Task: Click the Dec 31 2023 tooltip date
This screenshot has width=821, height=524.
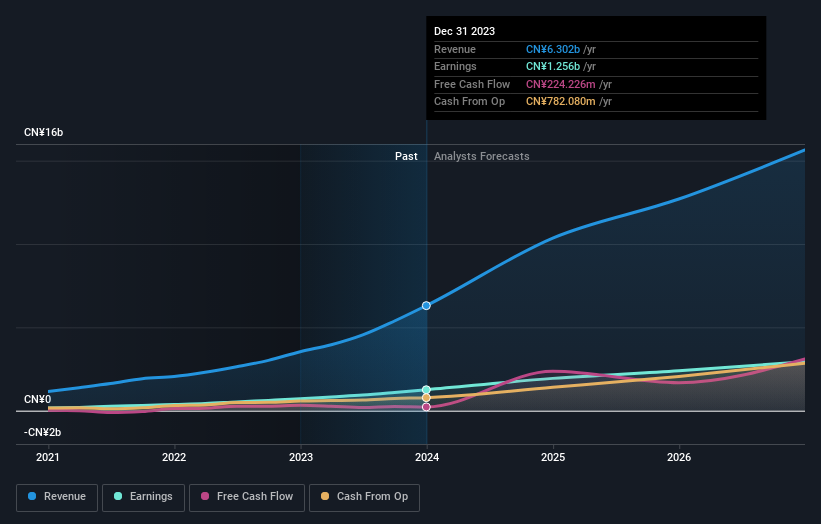Action: point(464,31)
